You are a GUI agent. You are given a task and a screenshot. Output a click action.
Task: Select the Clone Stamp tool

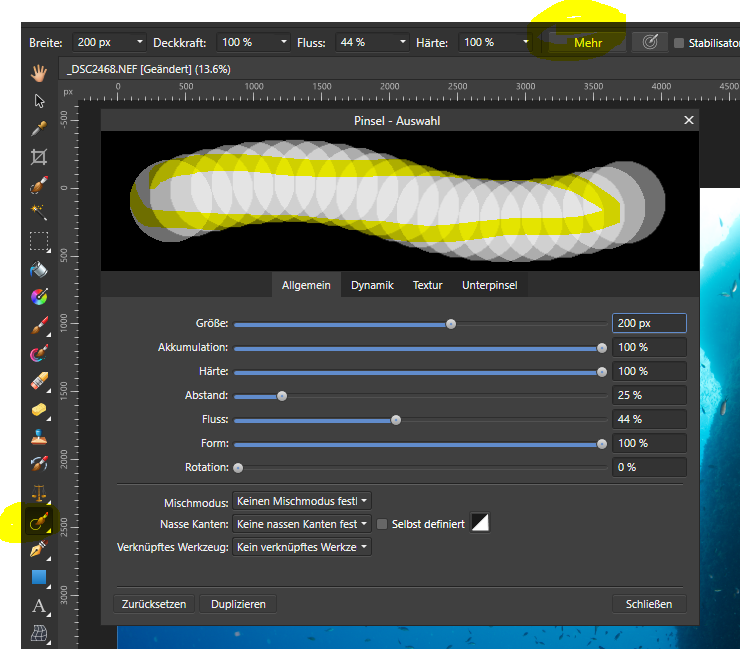coord(39,436)
